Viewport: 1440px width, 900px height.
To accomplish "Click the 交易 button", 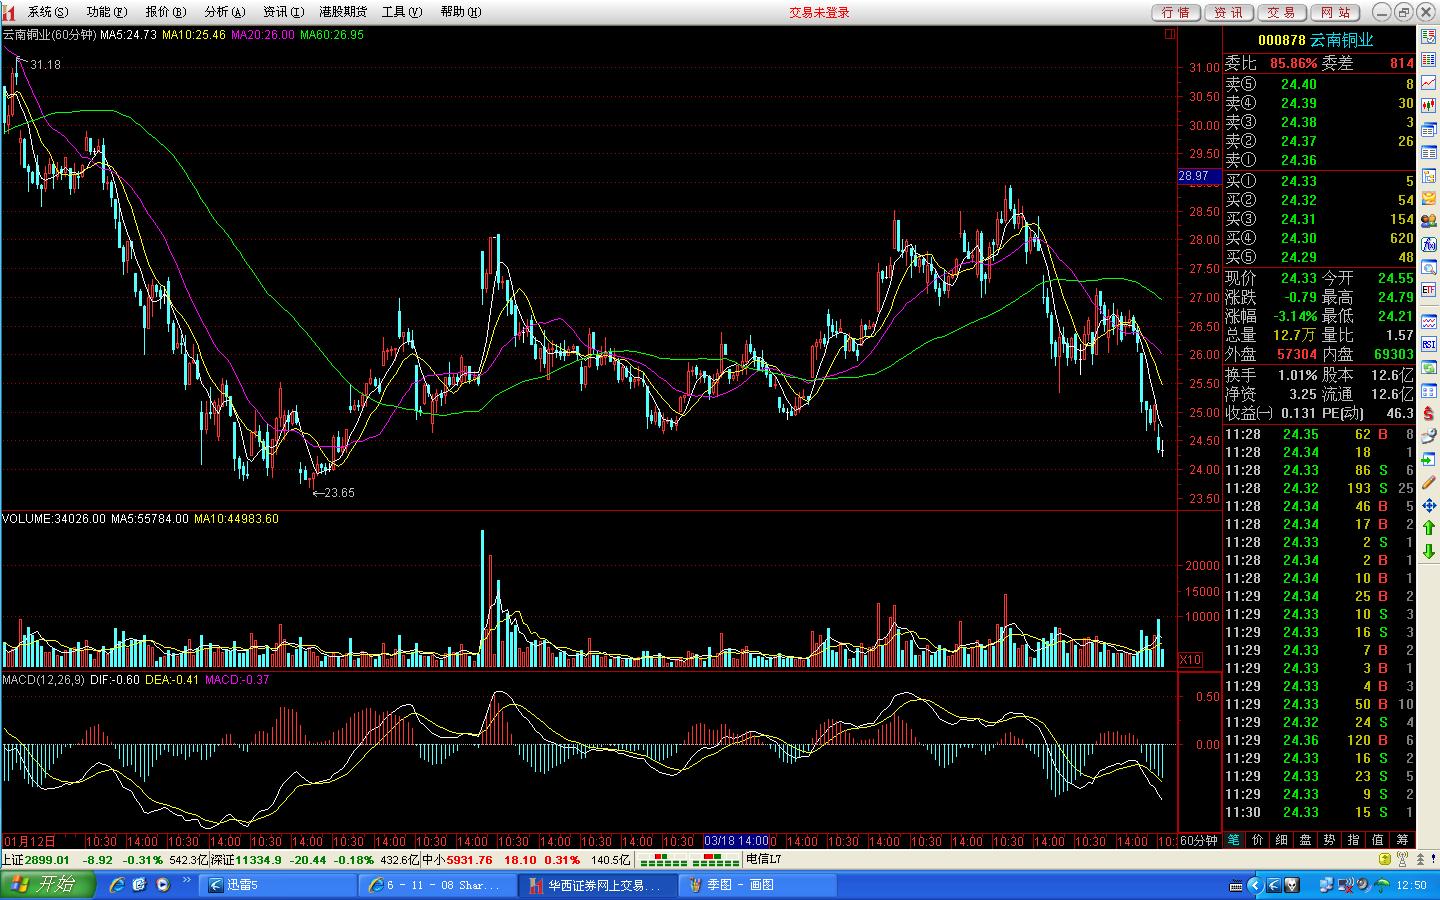I will click(x=1281, y=12).
